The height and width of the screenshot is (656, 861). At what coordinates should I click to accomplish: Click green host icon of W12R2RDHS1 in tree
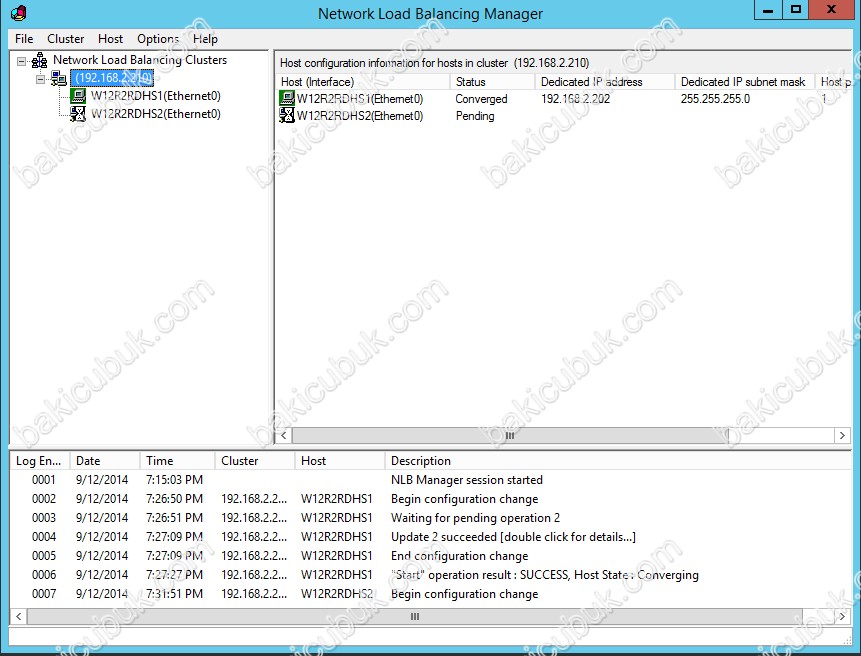click(x=78, y=96)
